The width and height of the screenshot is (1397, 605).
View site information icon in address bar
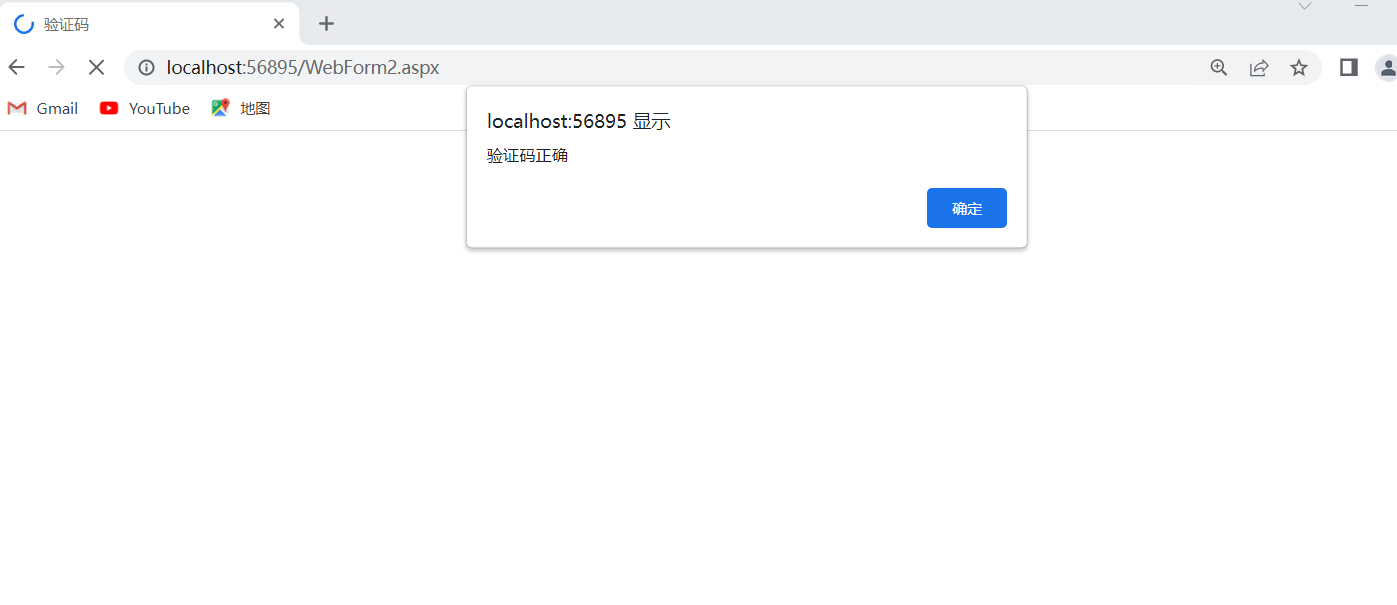(x=147, y=68)
